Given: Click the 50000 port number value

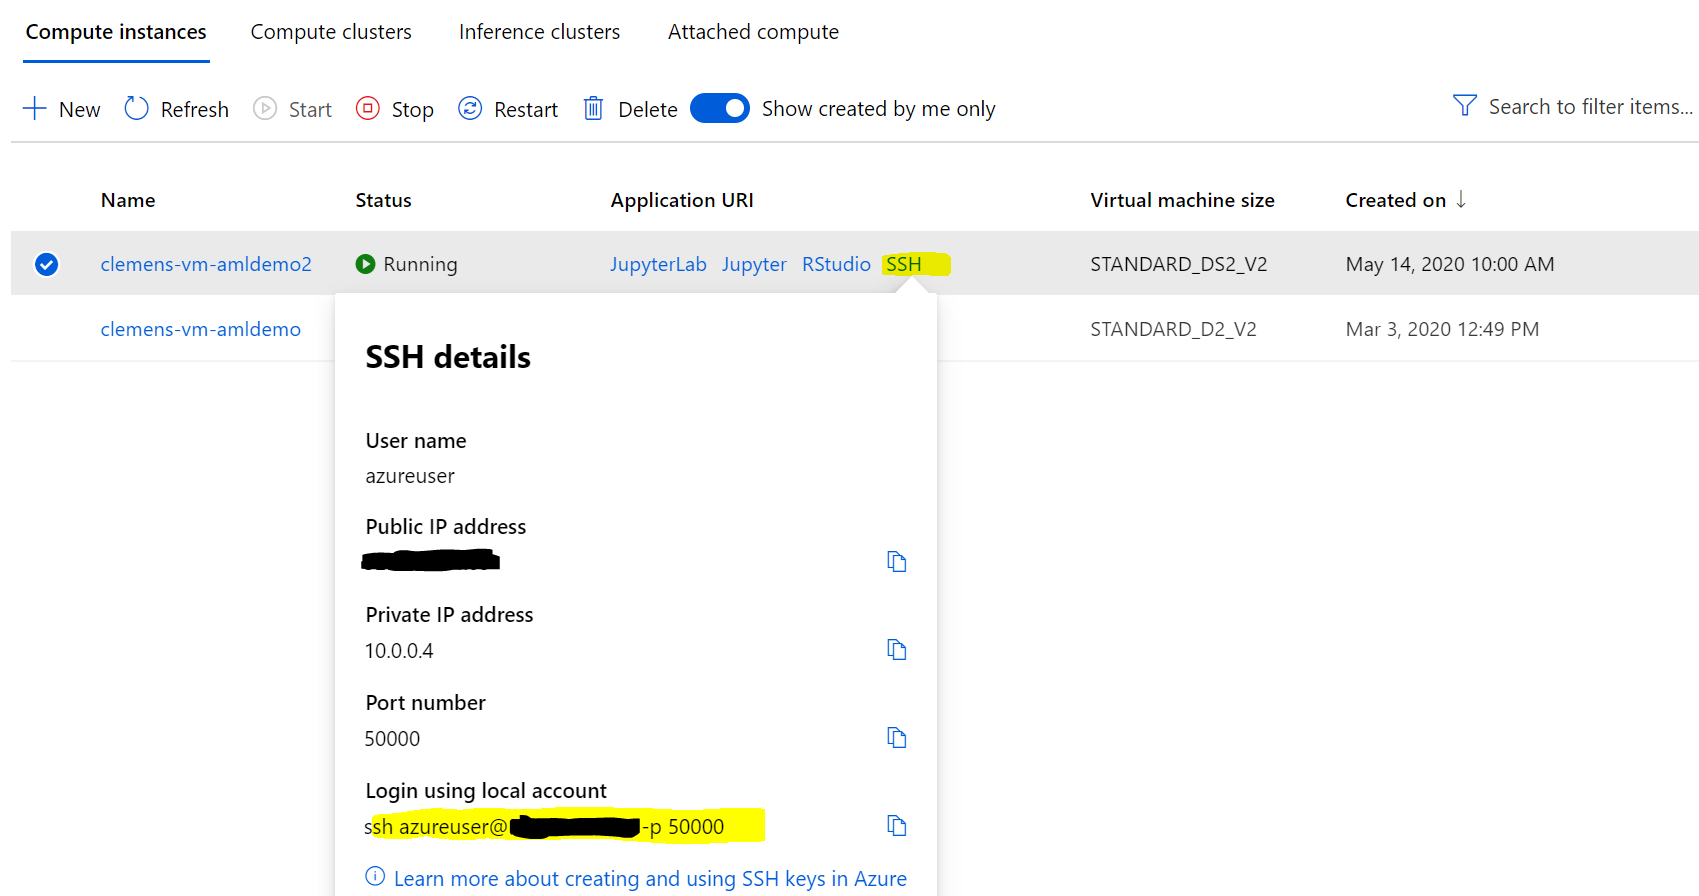Looking at the screenshot, I should coord(392,739).
